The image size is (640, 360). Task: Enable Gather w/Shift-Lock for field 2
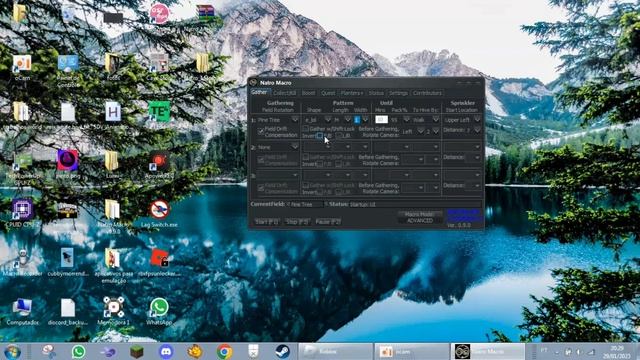click(x=305, y=157)
